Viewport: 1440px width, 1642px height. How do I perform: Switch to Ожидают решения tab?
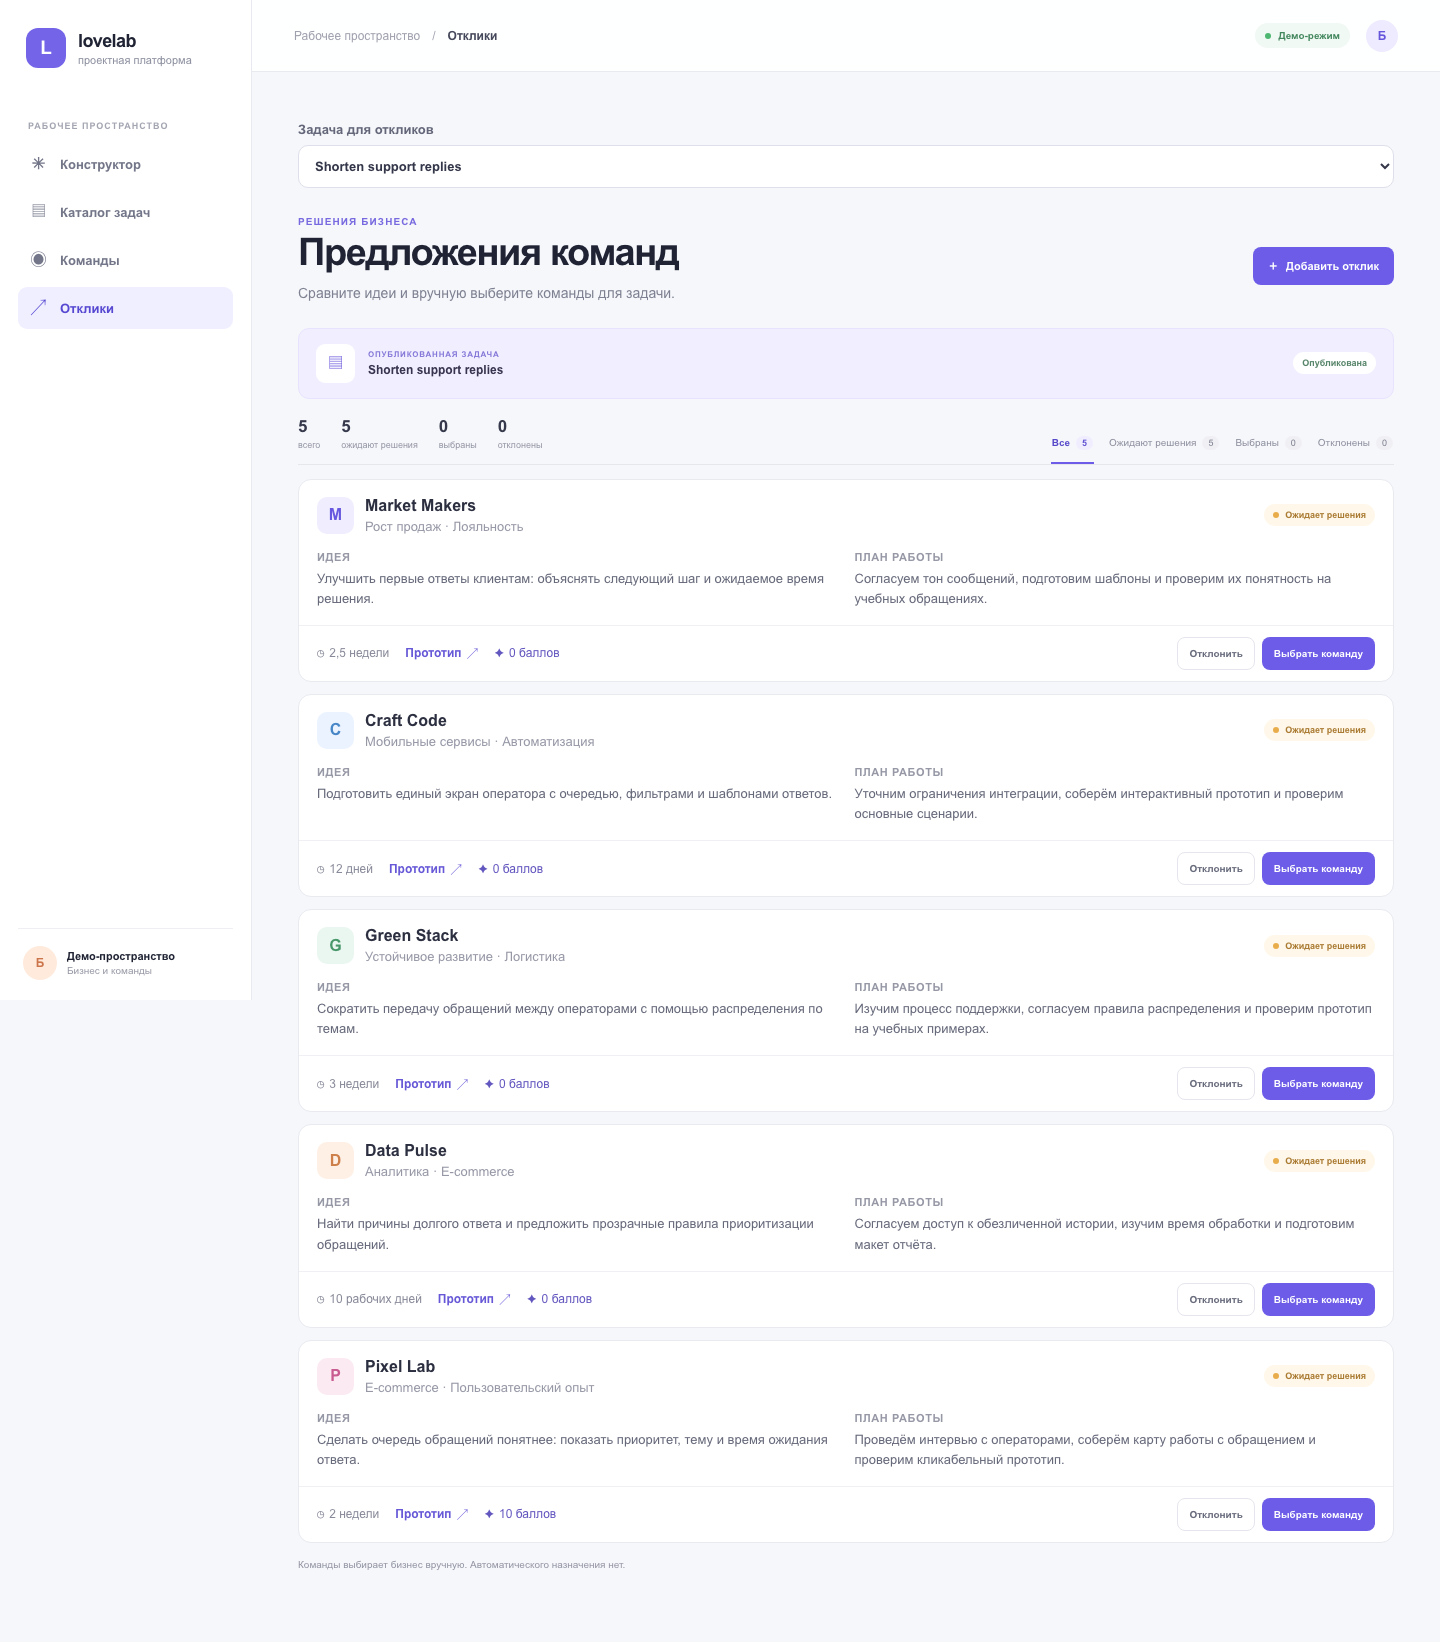[x=1163, y=443]
